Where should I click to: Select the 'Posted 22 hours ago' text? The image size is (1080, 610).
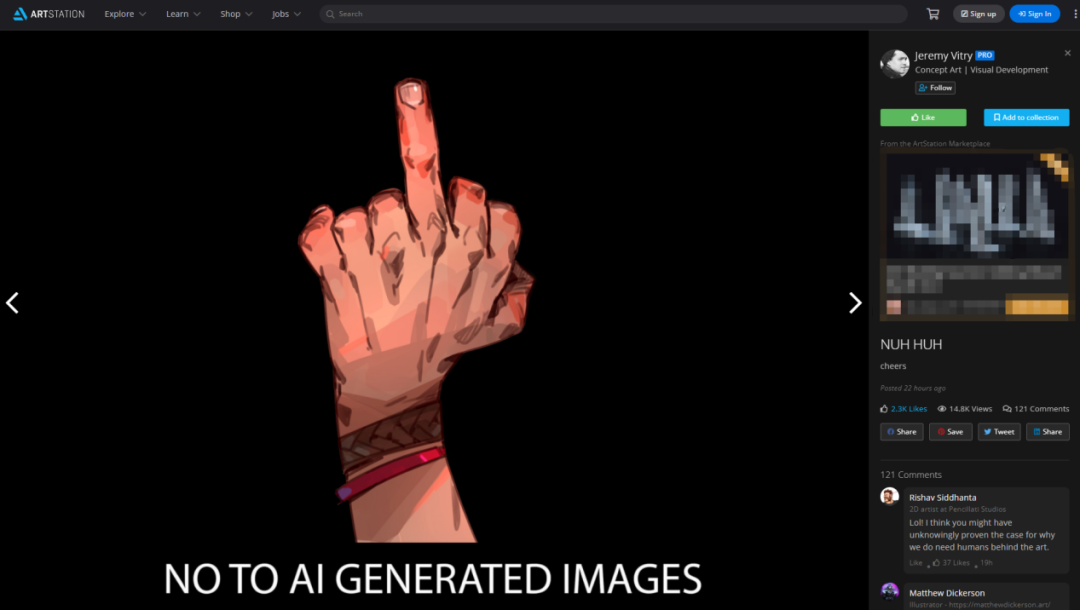[913, 388]
